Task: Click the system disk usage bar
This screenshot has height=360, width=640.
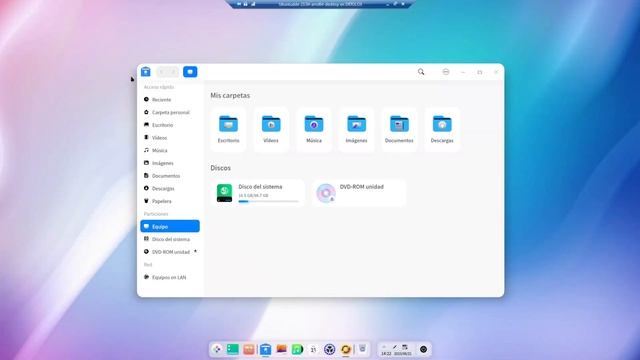Action: pyautogui.click(x=269, y=201)
